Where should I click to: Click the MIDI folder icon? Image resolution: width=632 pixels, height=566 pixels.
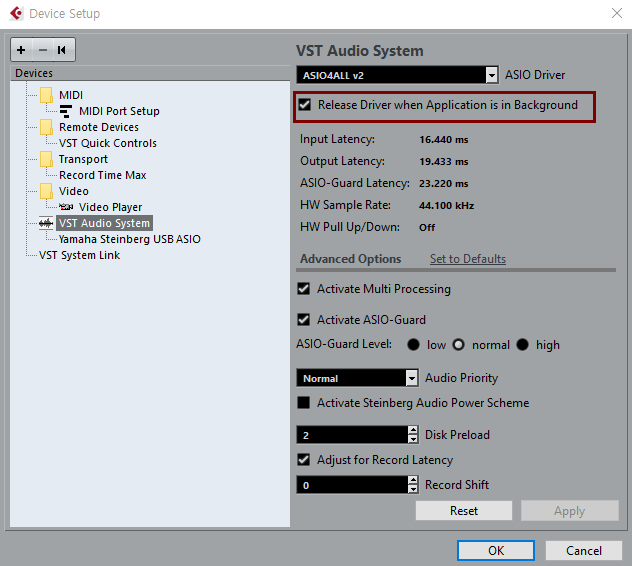pyautogui.click(x=46, y=95)
